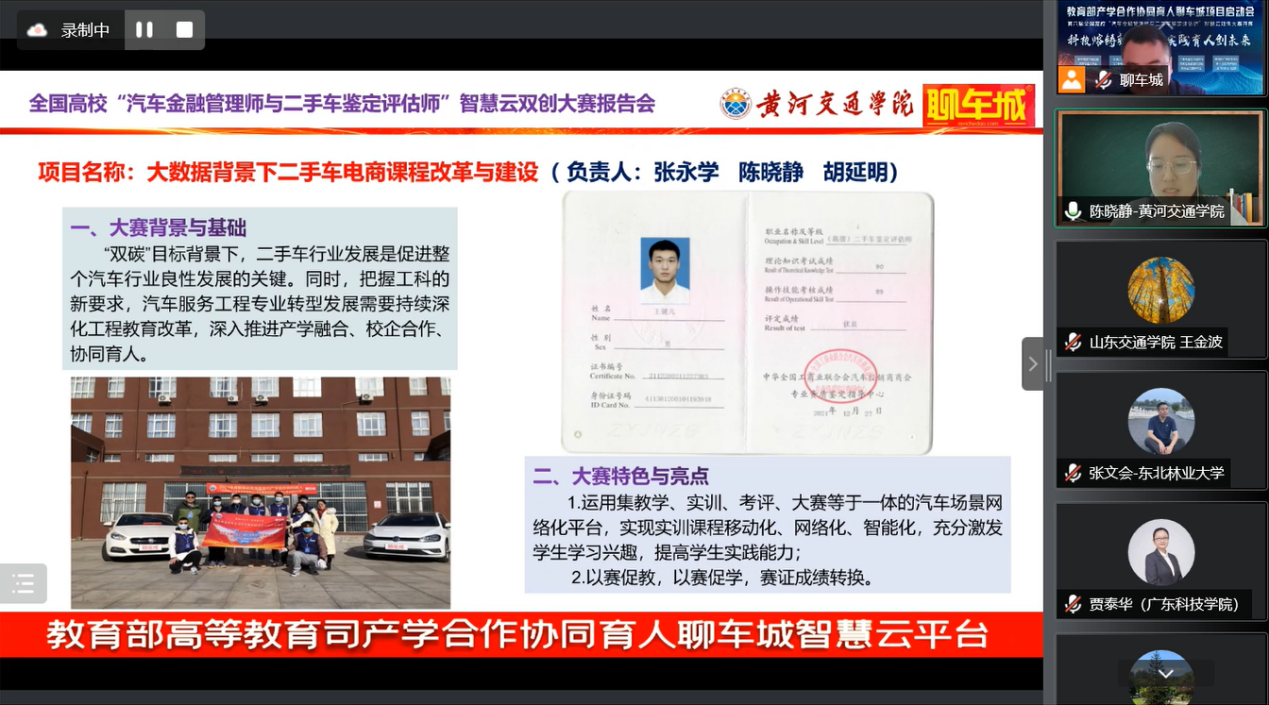Select 王金波's avatar with autumn tree photo
Screen dimensions: 1269x705
tap(1161, 290)
